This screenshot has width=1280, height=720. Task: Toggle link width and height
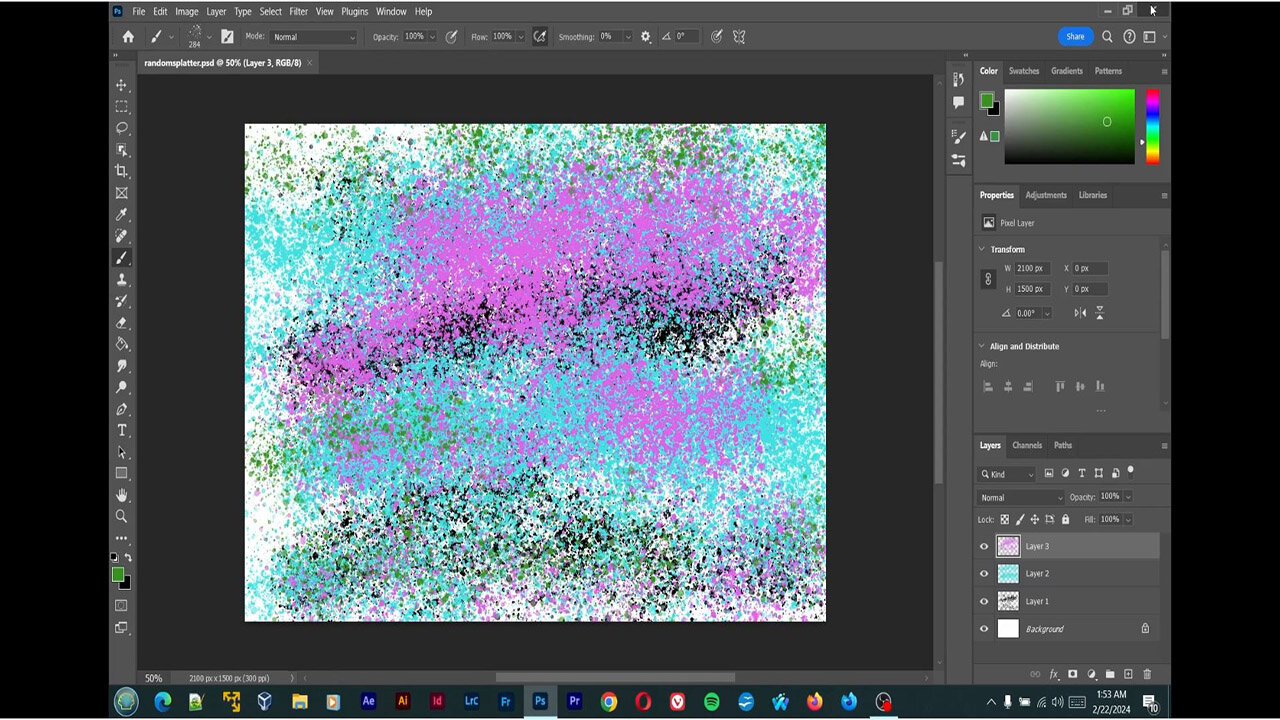988,279
